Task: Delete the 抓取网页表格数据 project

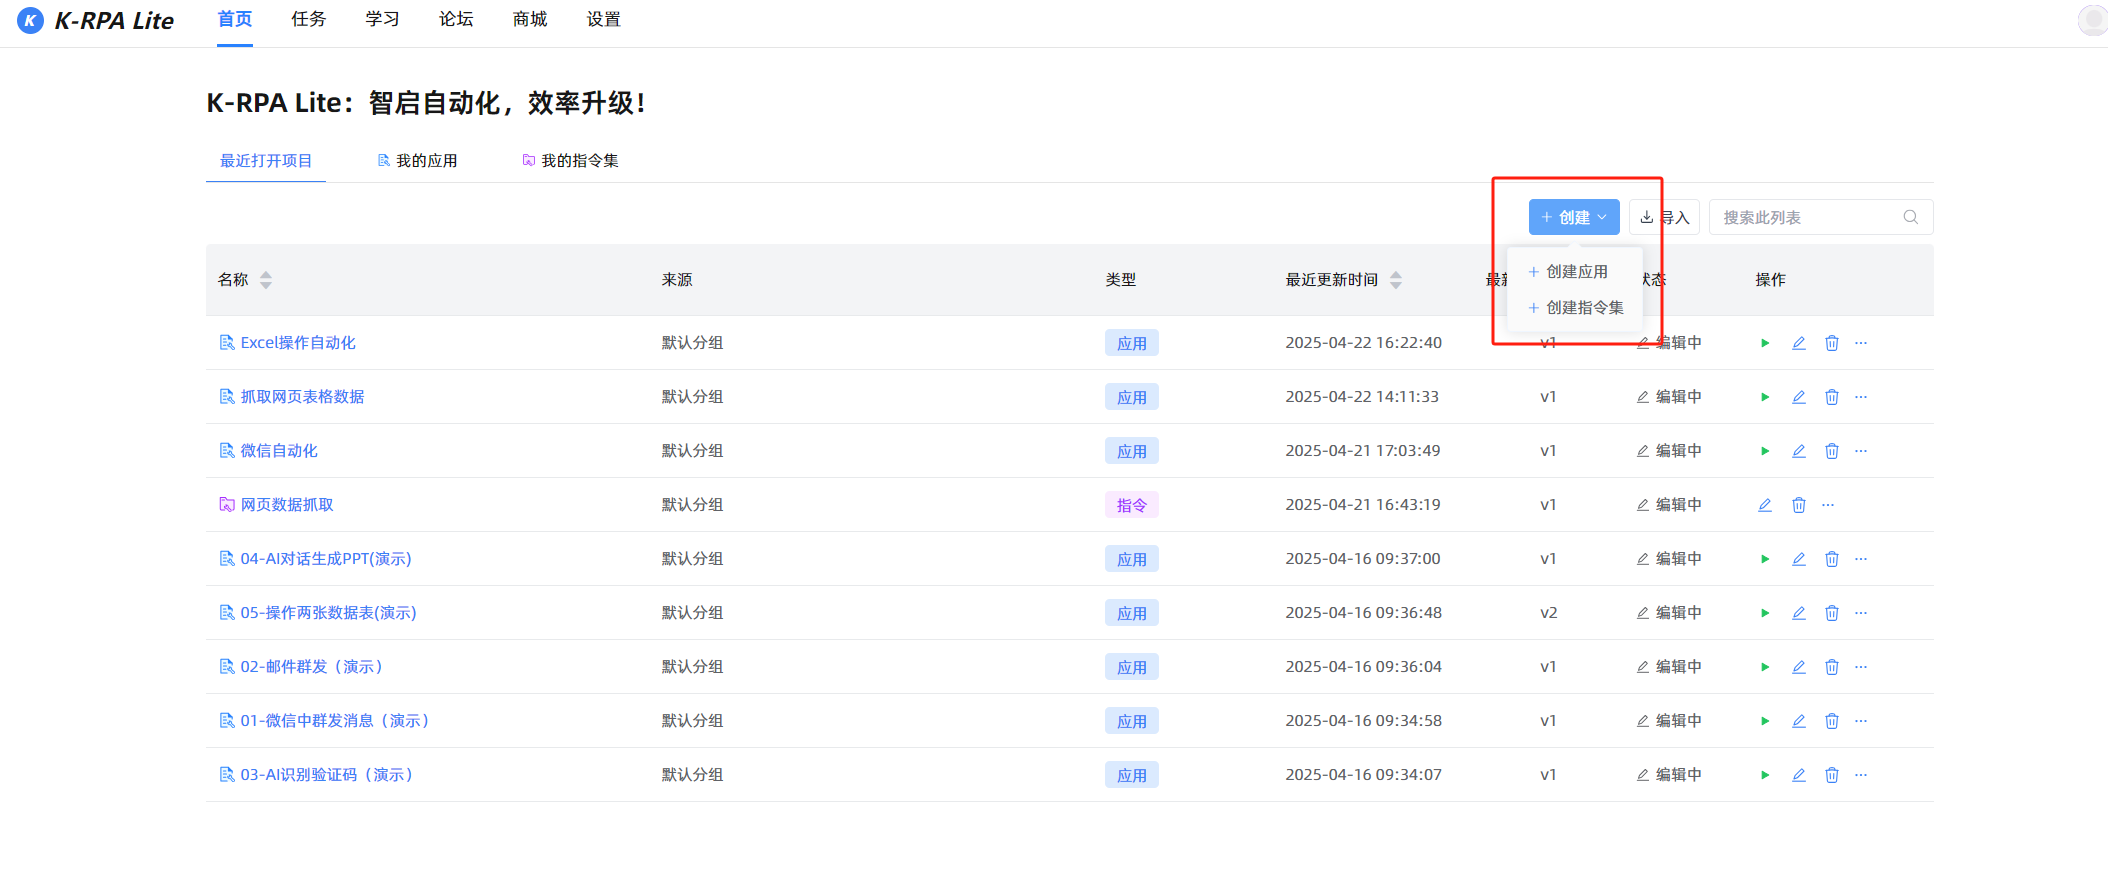Action: pos(1832,397)
